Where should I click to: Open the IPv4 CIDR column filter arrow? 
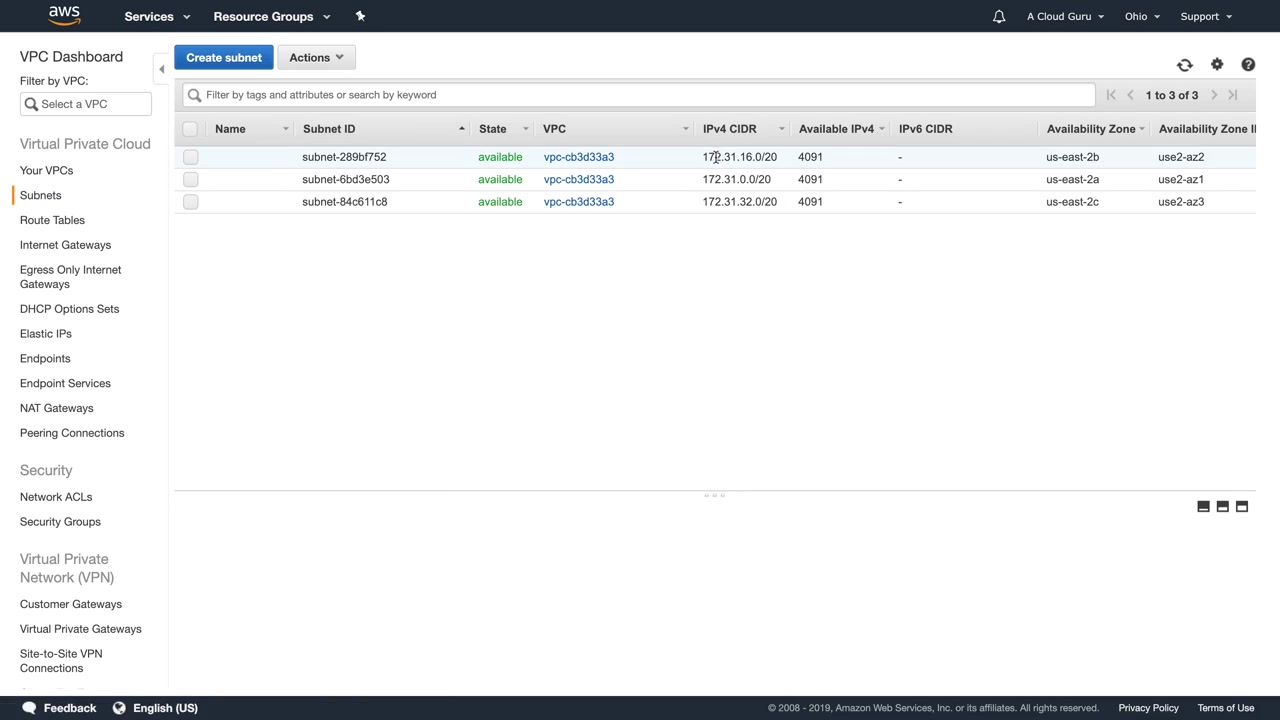[781, 129]
